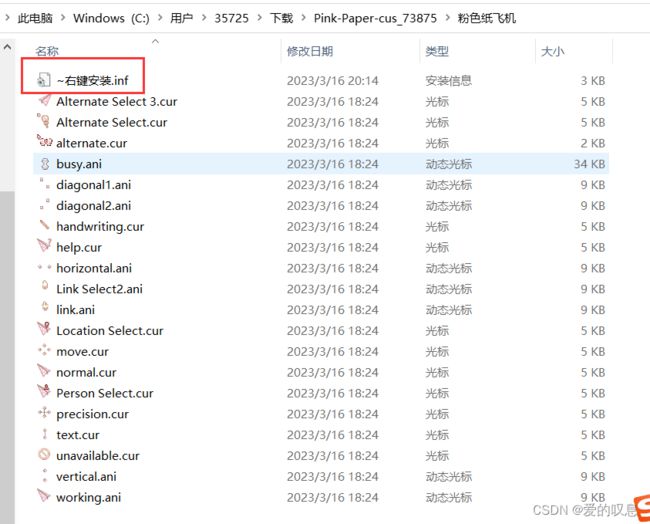Click the sort direction arrow above 名称

[x=155, y=41]
